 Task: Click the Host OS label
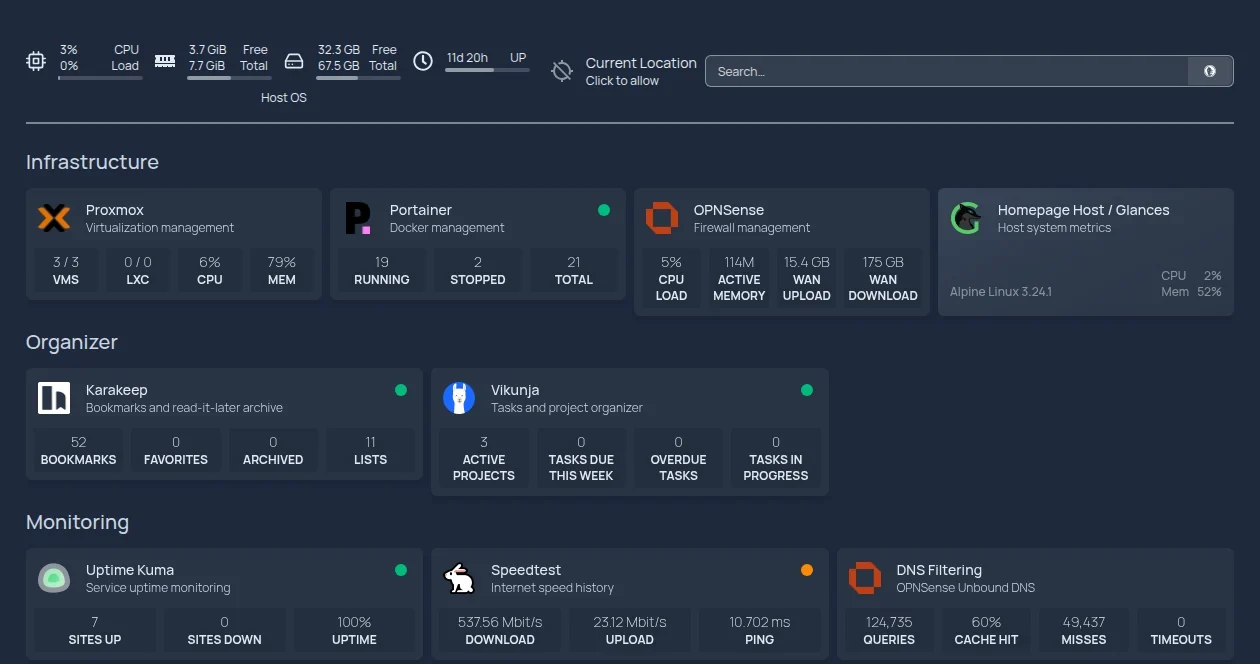click(284, 98)
